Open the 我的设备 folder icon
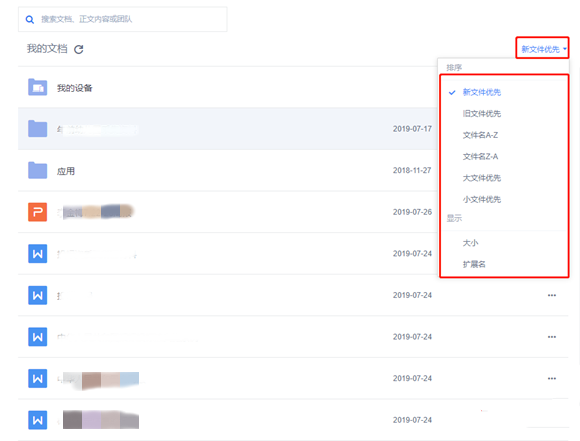 pos(37,87)
